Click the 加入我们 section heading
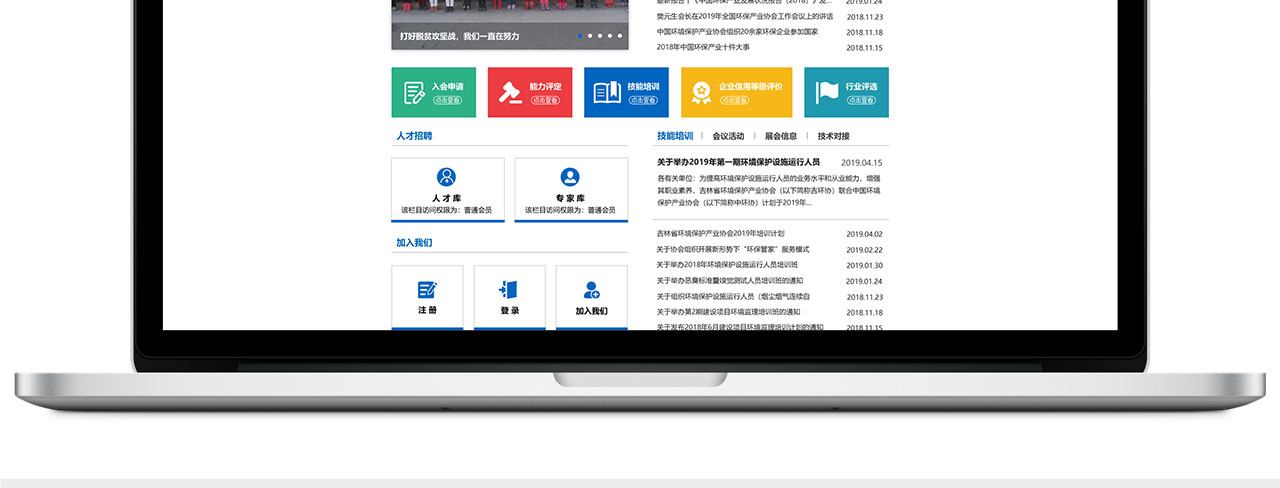Viewport: 1280px width, 488px height. click(414, 243)
